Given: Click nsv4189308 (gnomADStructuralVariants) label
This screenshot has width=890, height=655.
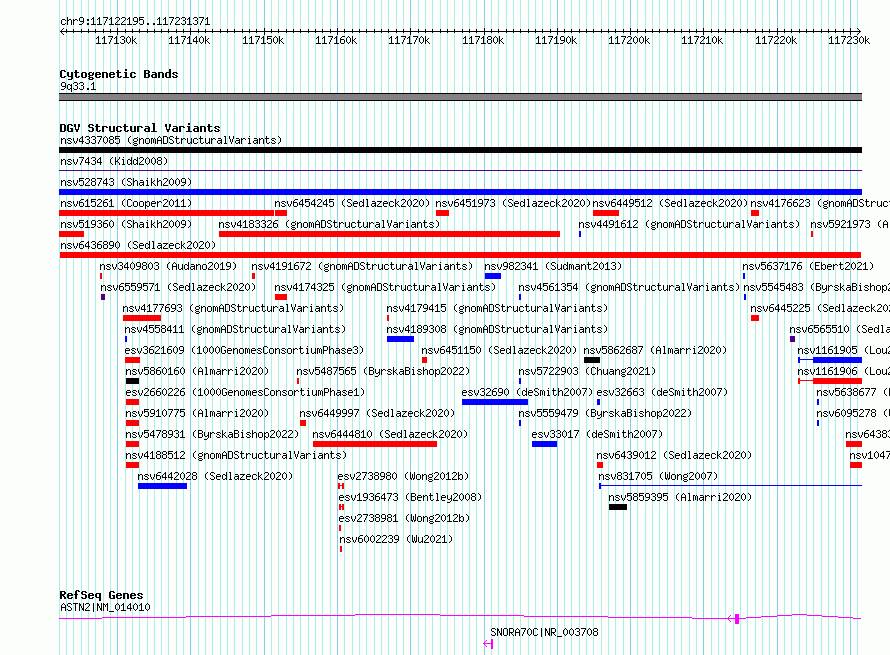Looking at the screenshot, I should (x=497, y=329).
